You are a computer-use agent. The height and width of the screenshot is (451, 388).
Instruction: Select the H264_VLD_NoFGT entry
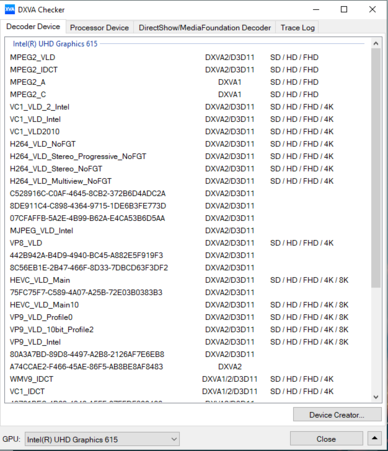pyautogui.click(x=188, y=144)
